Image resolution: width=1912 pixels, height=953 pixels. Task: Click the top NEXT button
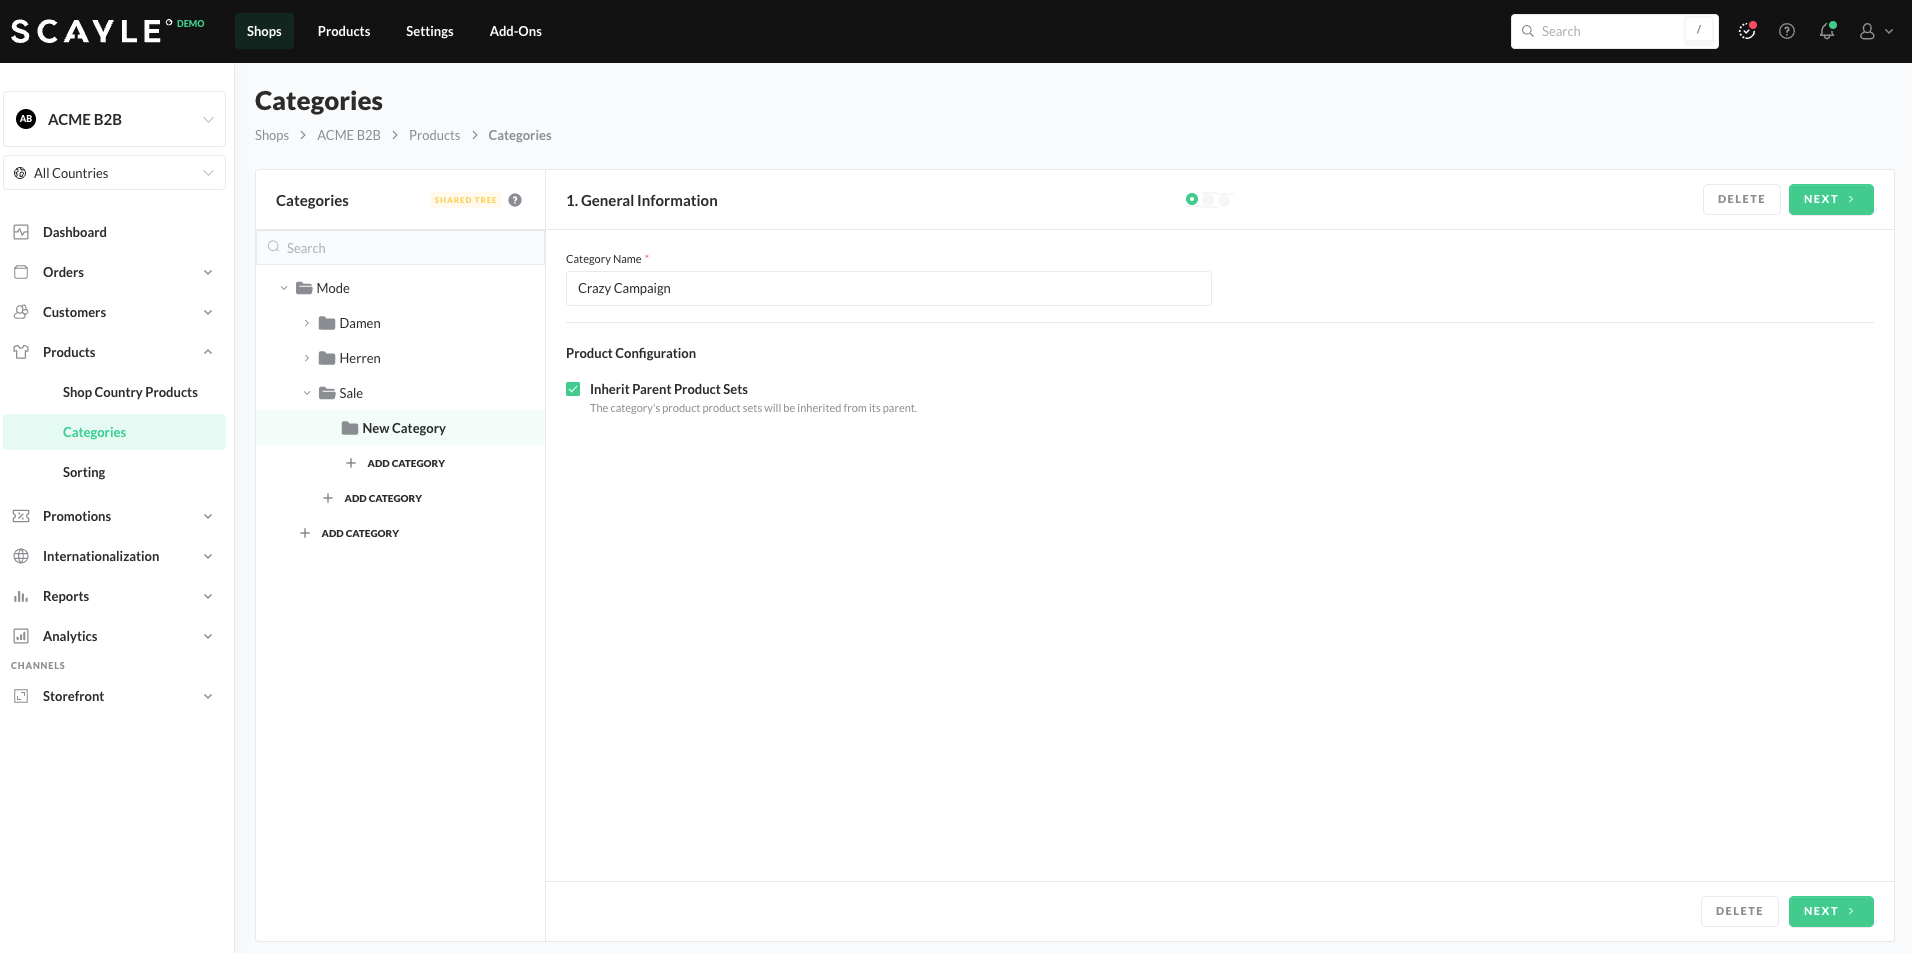pos(1830,199)
